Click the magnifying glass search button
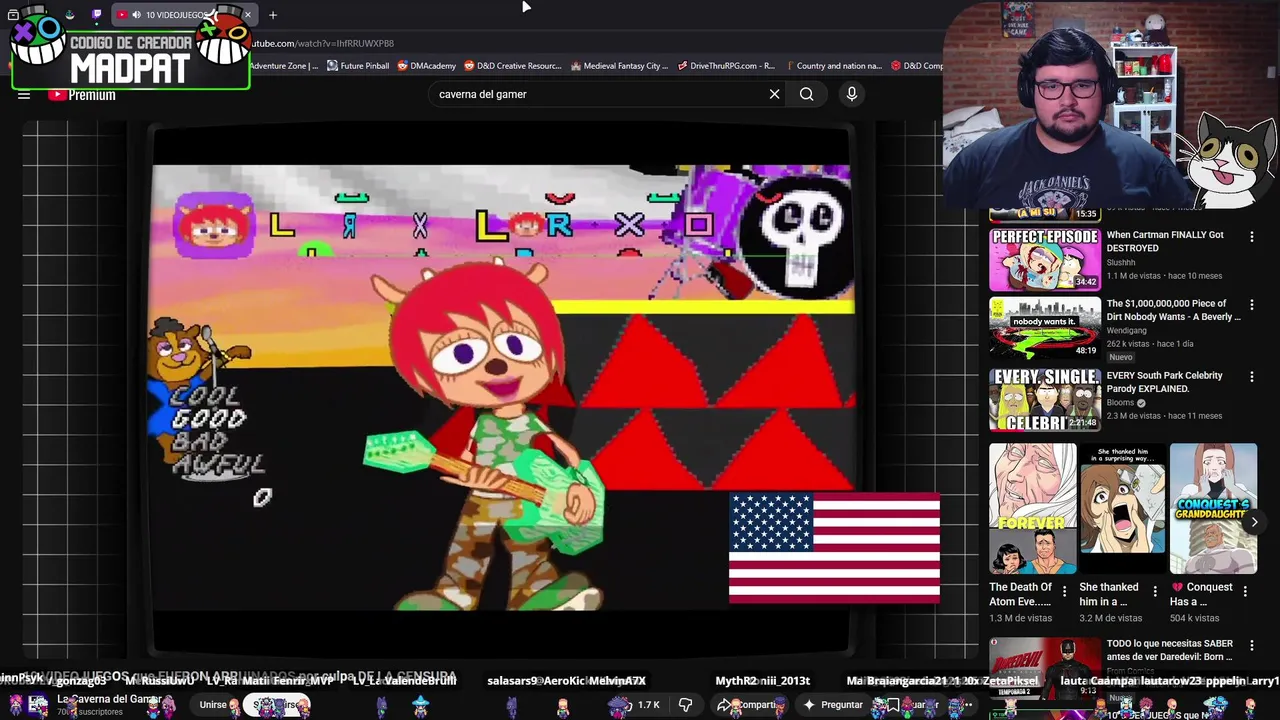Screen dimensions: 1280x720 tap(806, 94)
